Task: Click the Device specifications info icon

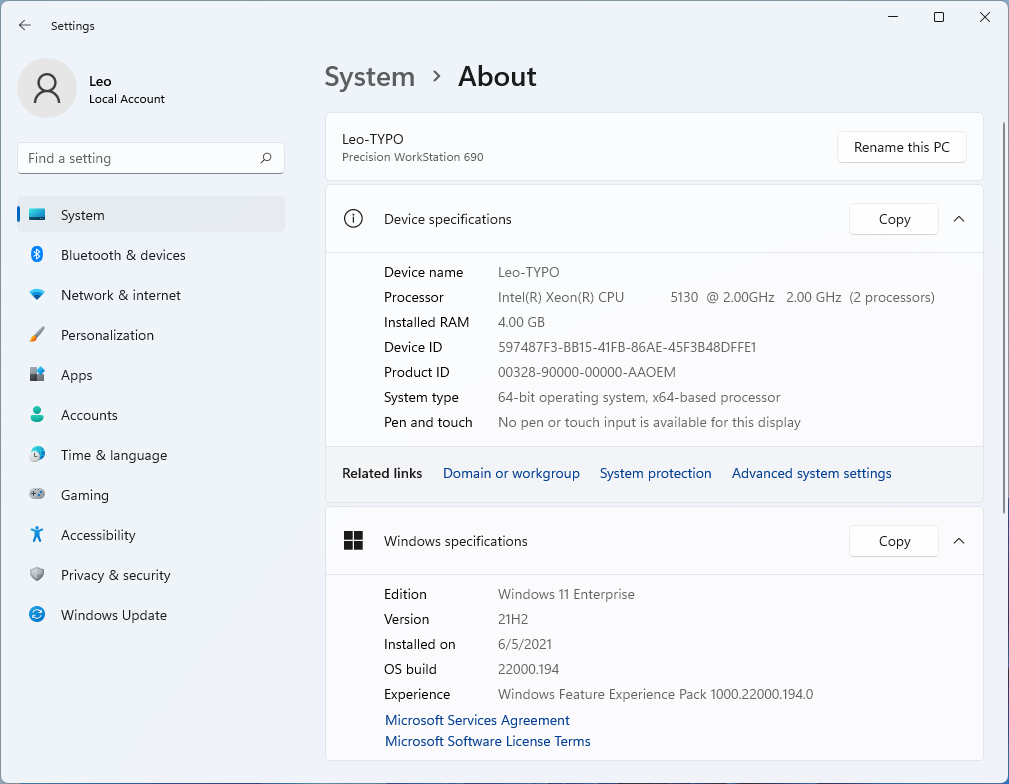Action: (353, 219)
